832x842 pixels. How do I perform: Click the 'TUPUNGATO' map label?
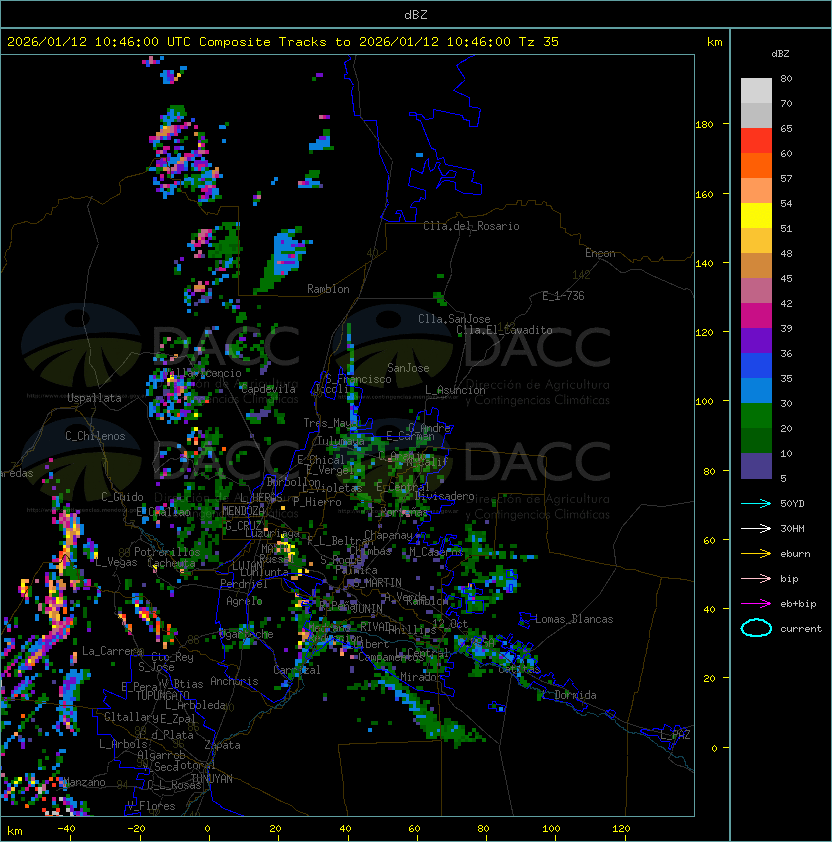click(x=162, y=695)
